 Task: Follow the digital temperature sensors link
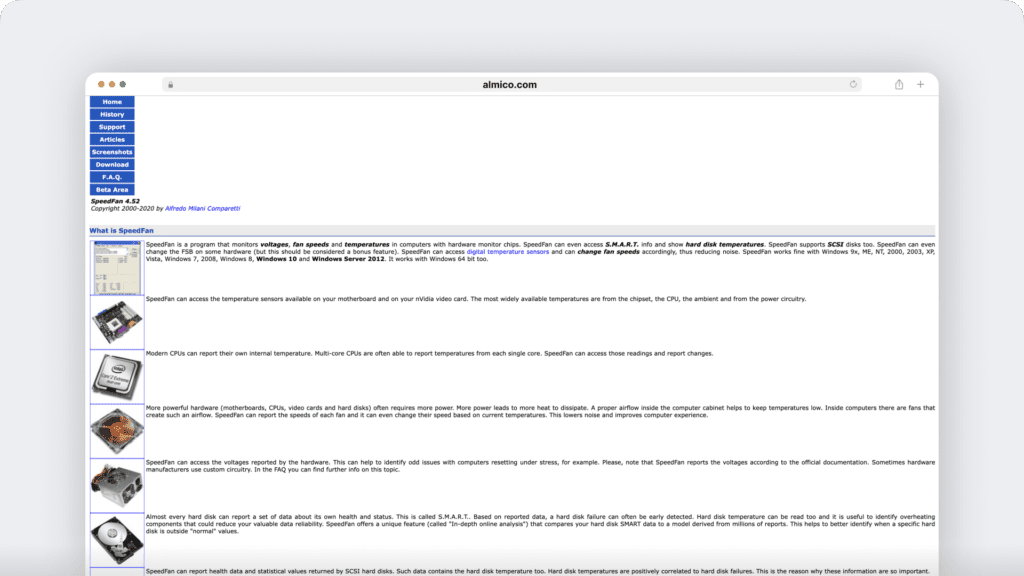(507, 252)
